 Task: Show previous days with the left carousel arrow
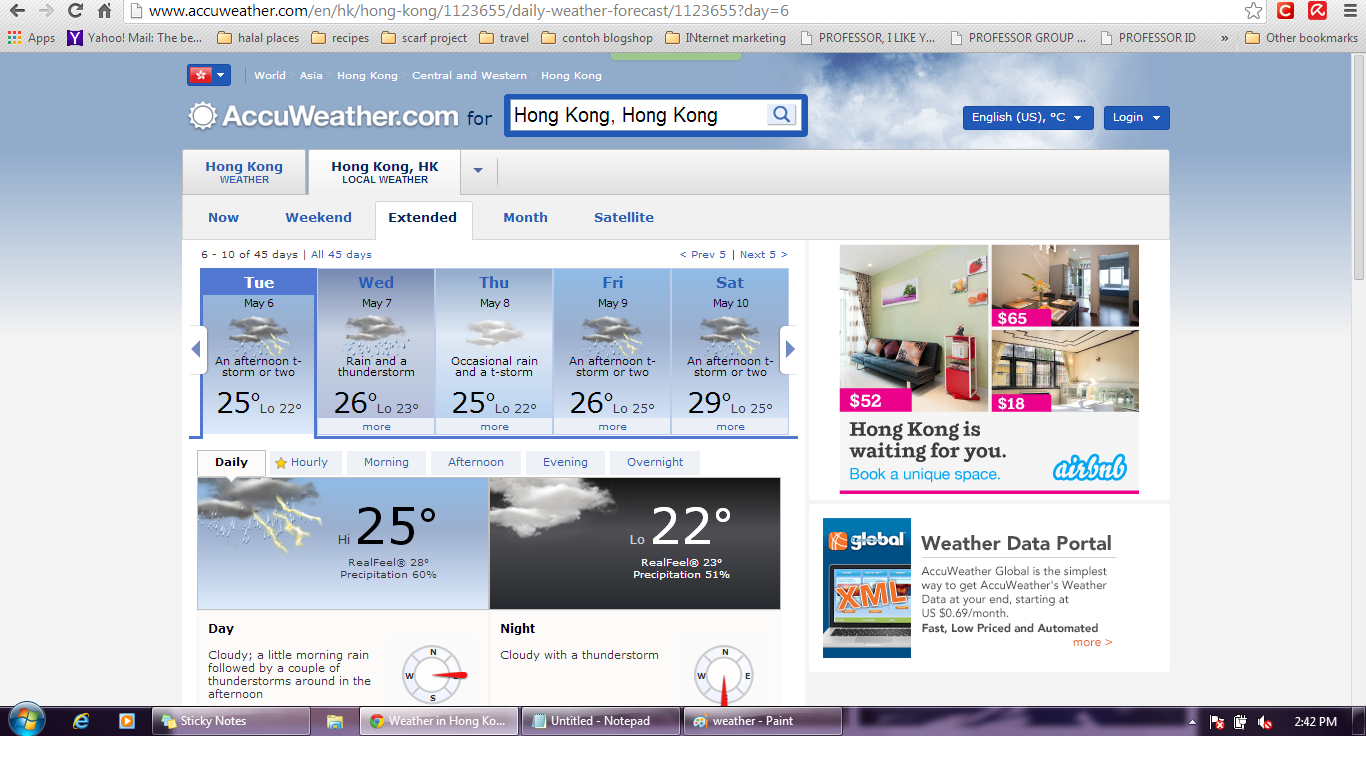(197, 350)
